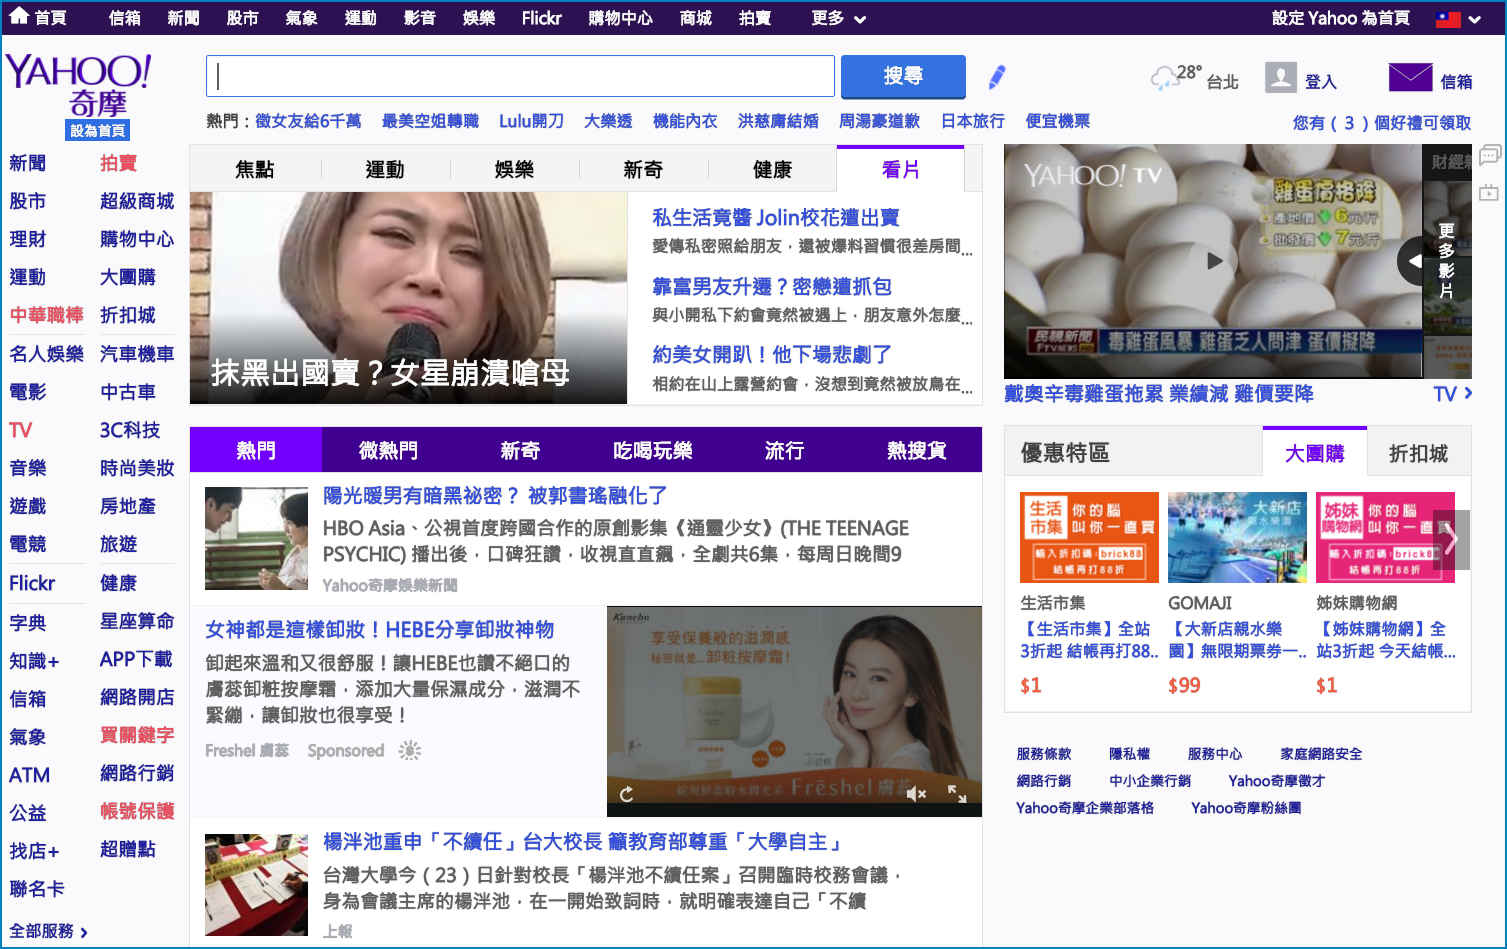Image resolution: width=1507 pixels, height=949 pixels.
Task: Click the Taiwan flag region icon
Action: [x=1448, y=19]
